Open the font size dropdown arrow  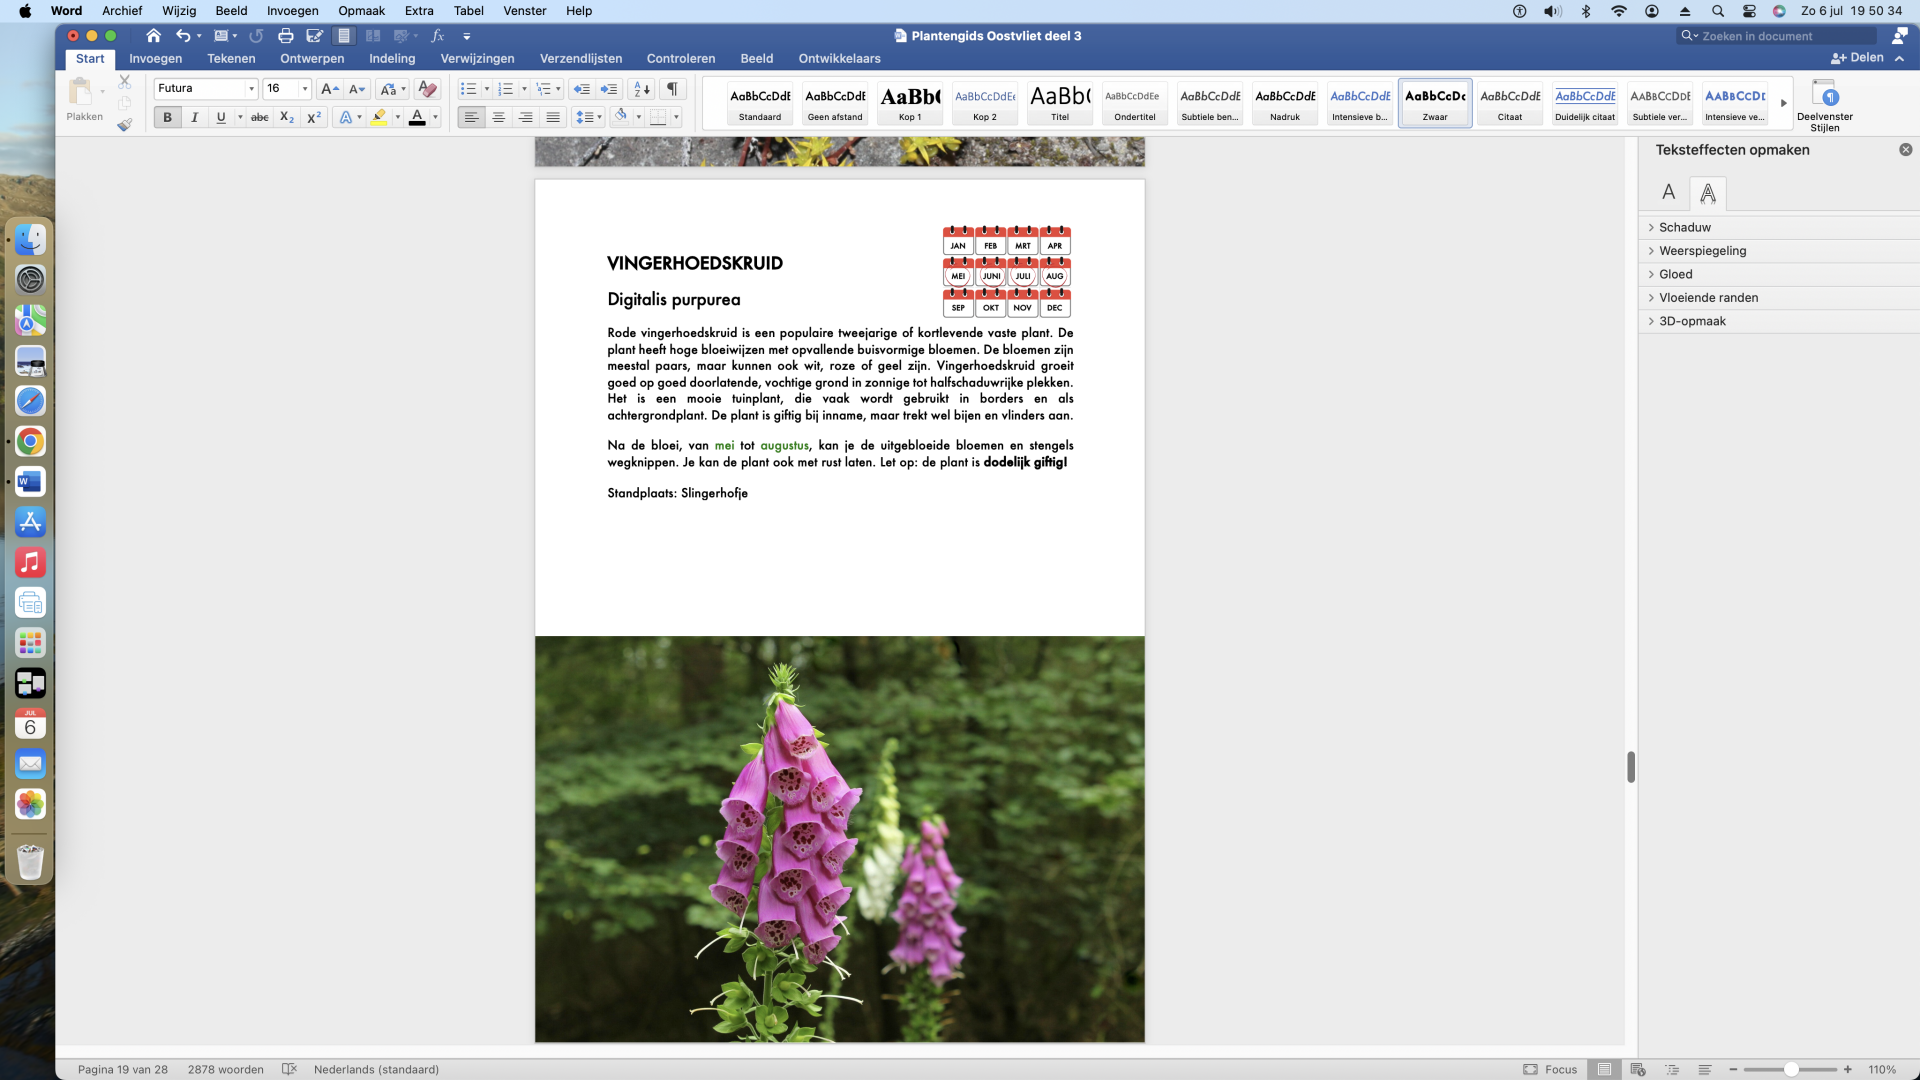[305, 89]
